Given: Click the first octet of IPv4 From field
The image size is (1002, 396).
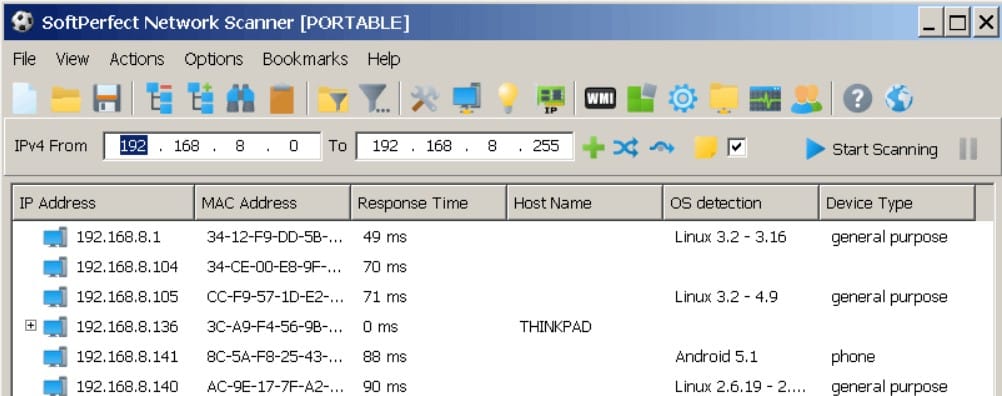Looking at the screenshot, I should pyautogui.click(x=134, y=146).
